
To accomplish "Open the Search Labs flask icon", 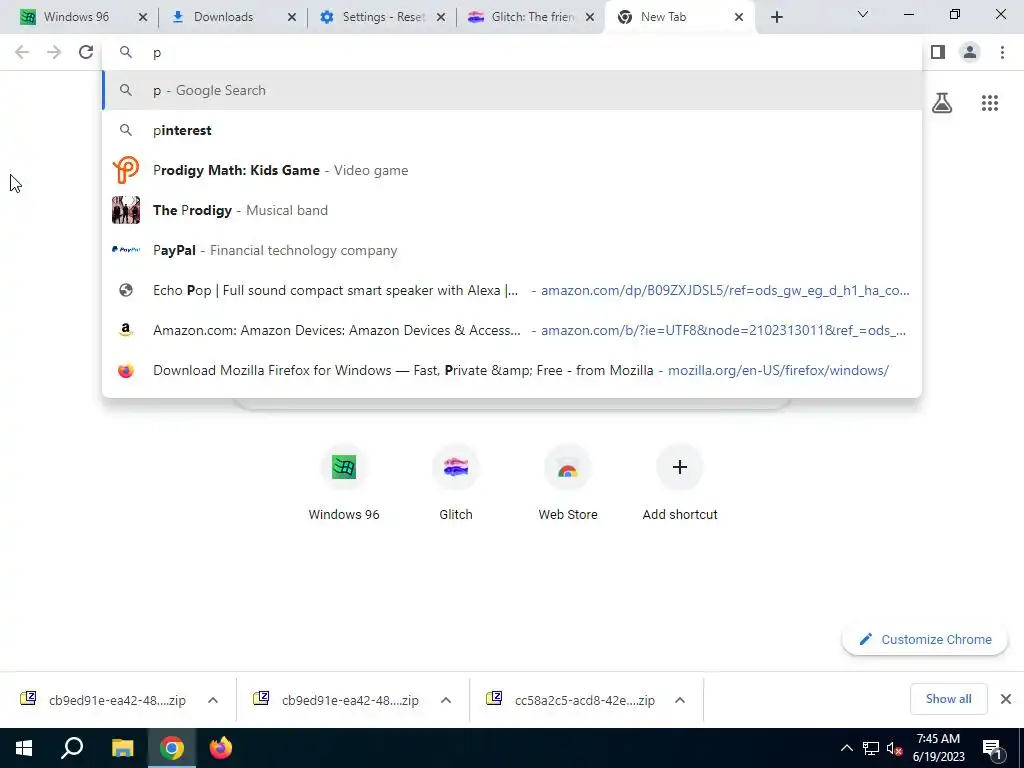I will point(942,103).
